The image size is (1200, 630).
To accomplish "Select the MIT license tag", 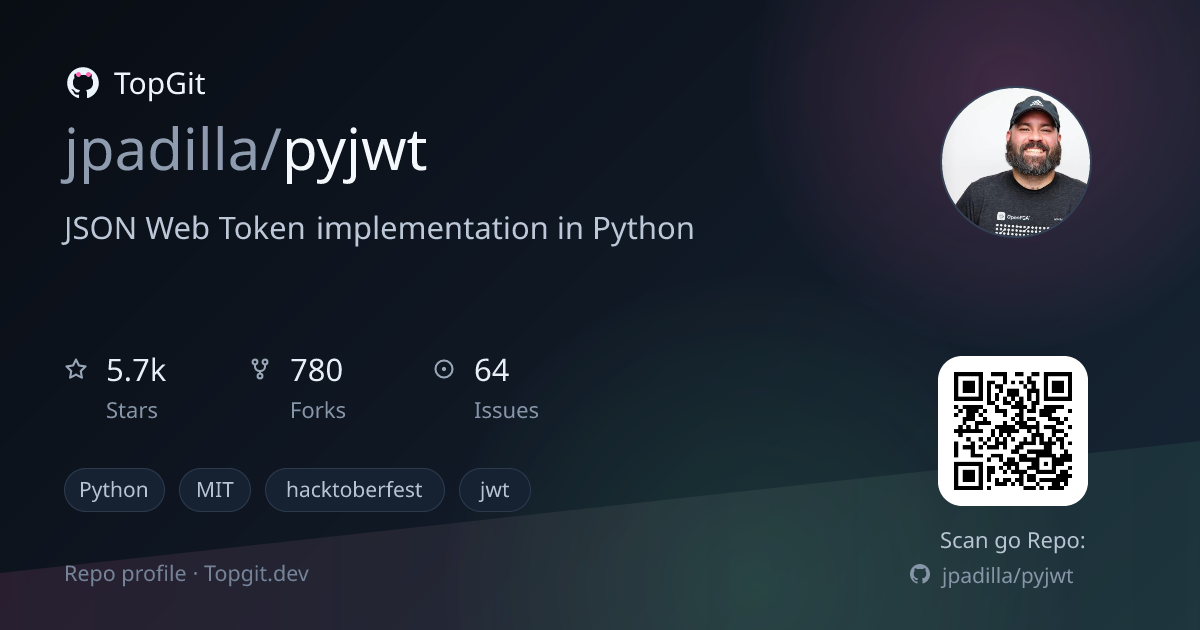I will 215,490.
